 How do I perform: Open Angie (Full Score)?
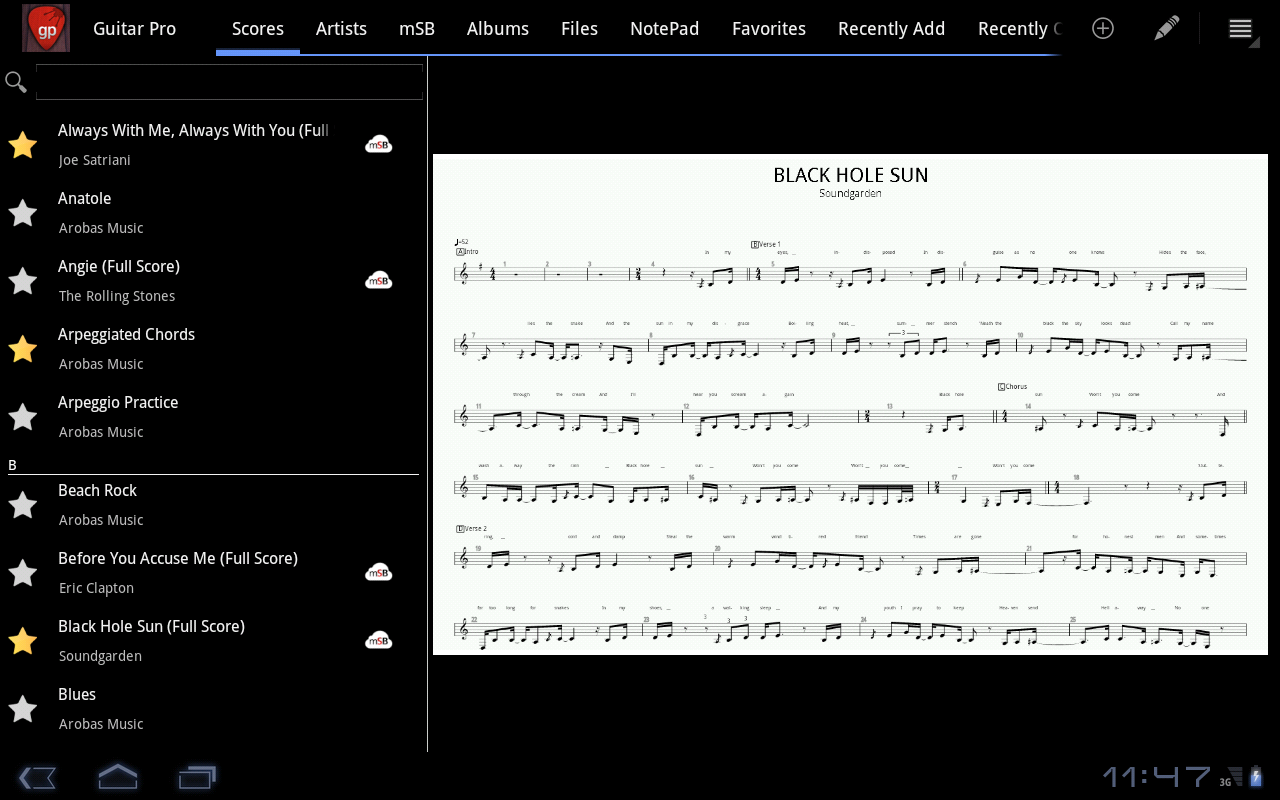[119, 266]
